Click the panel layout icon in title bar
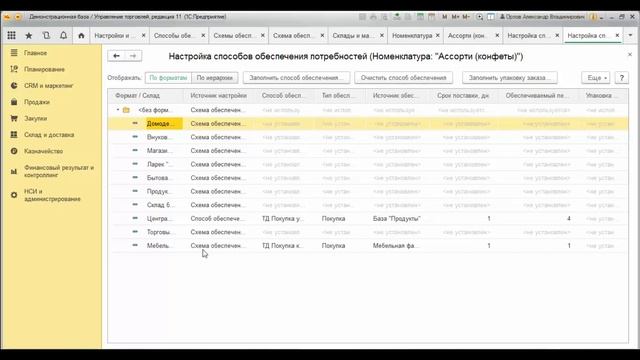The height and width of the screenshot is (360, 640). coord(491,17)
